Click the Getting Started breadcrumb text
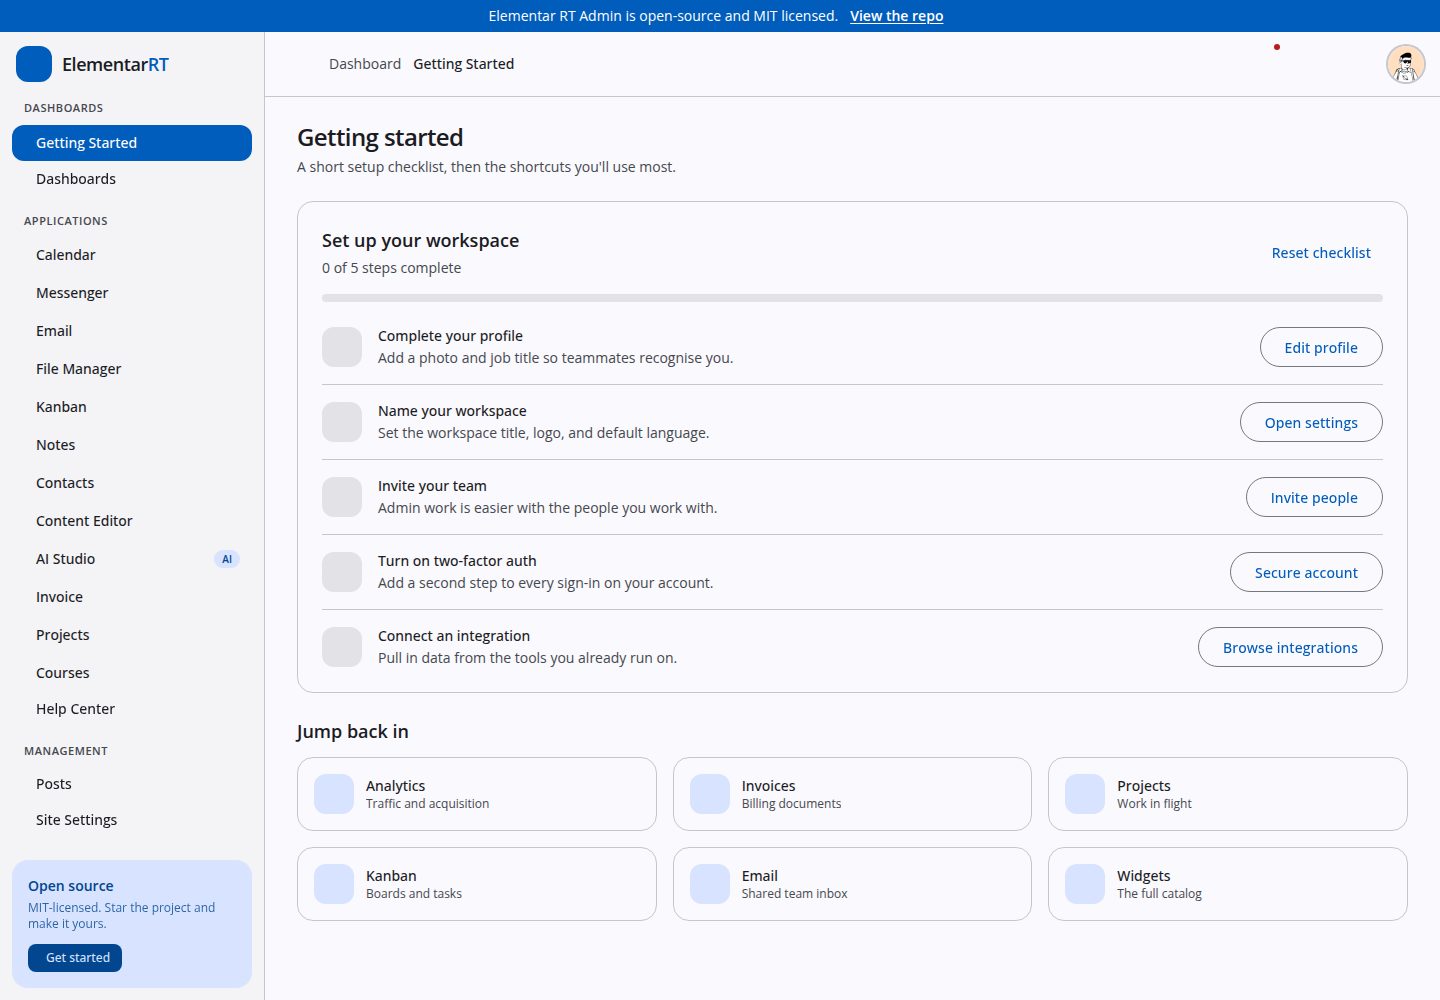Viewport: 1440px width, 1000px height. [464, 64]
